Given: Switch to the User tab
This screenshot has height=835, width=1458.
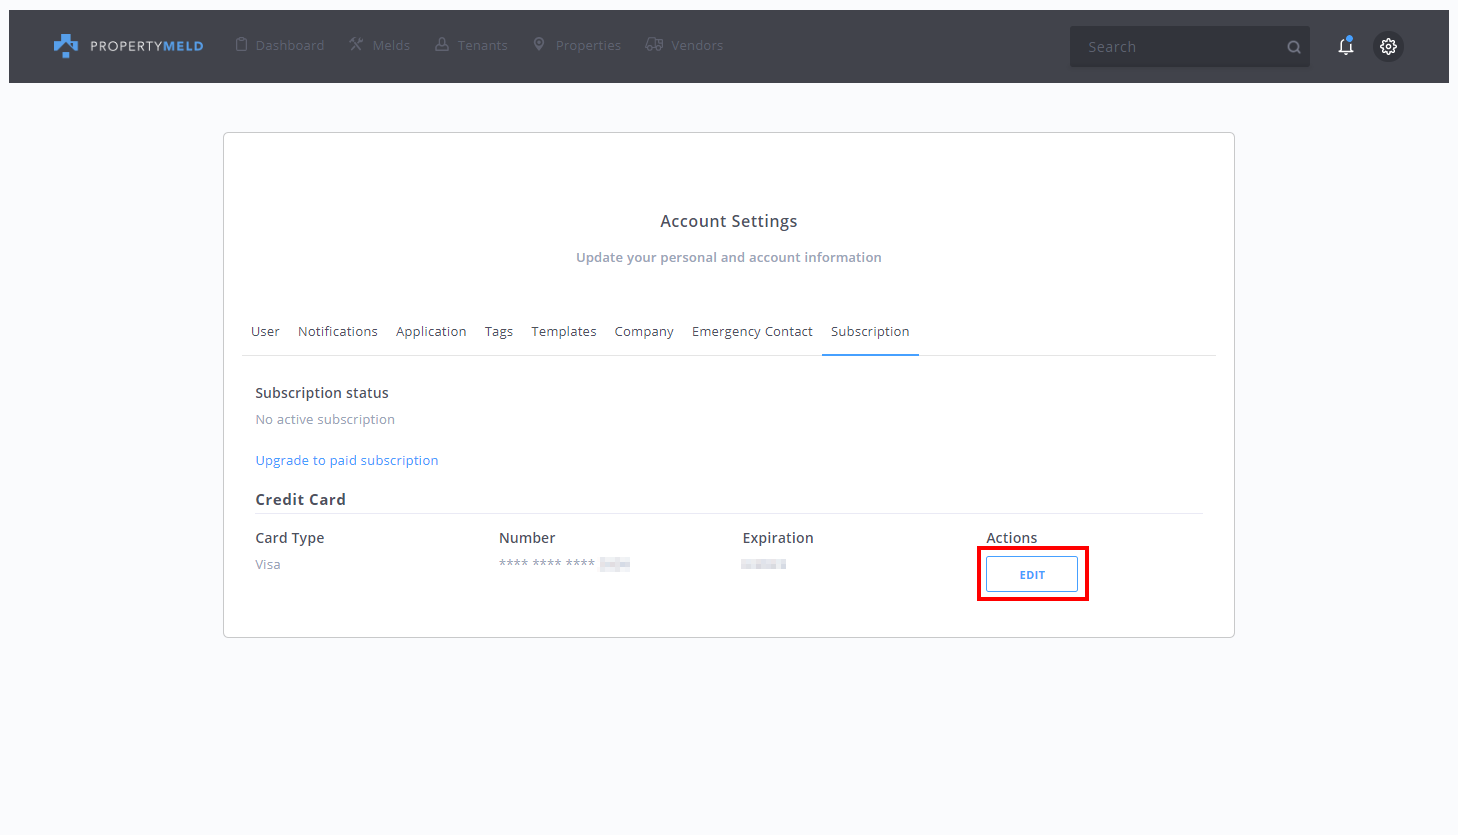Looking at the screenshot, I should (265, 332).
